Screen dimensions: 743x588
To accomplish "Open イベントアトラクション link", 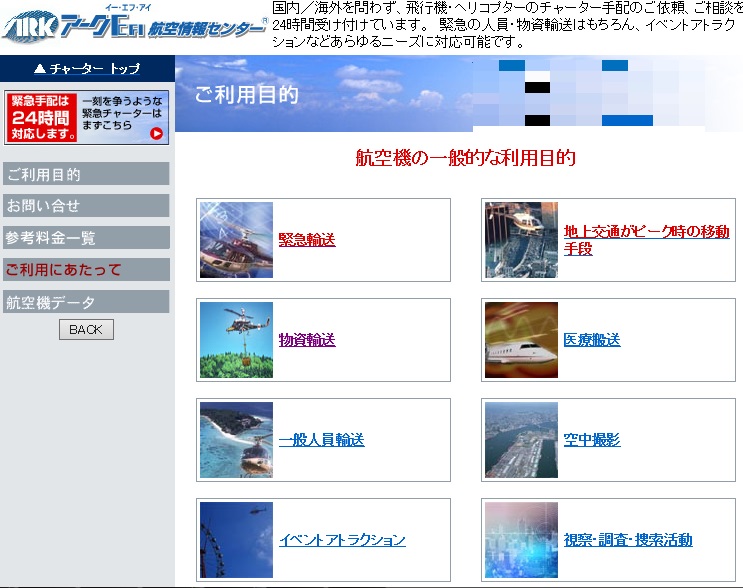I will [342, 540].
